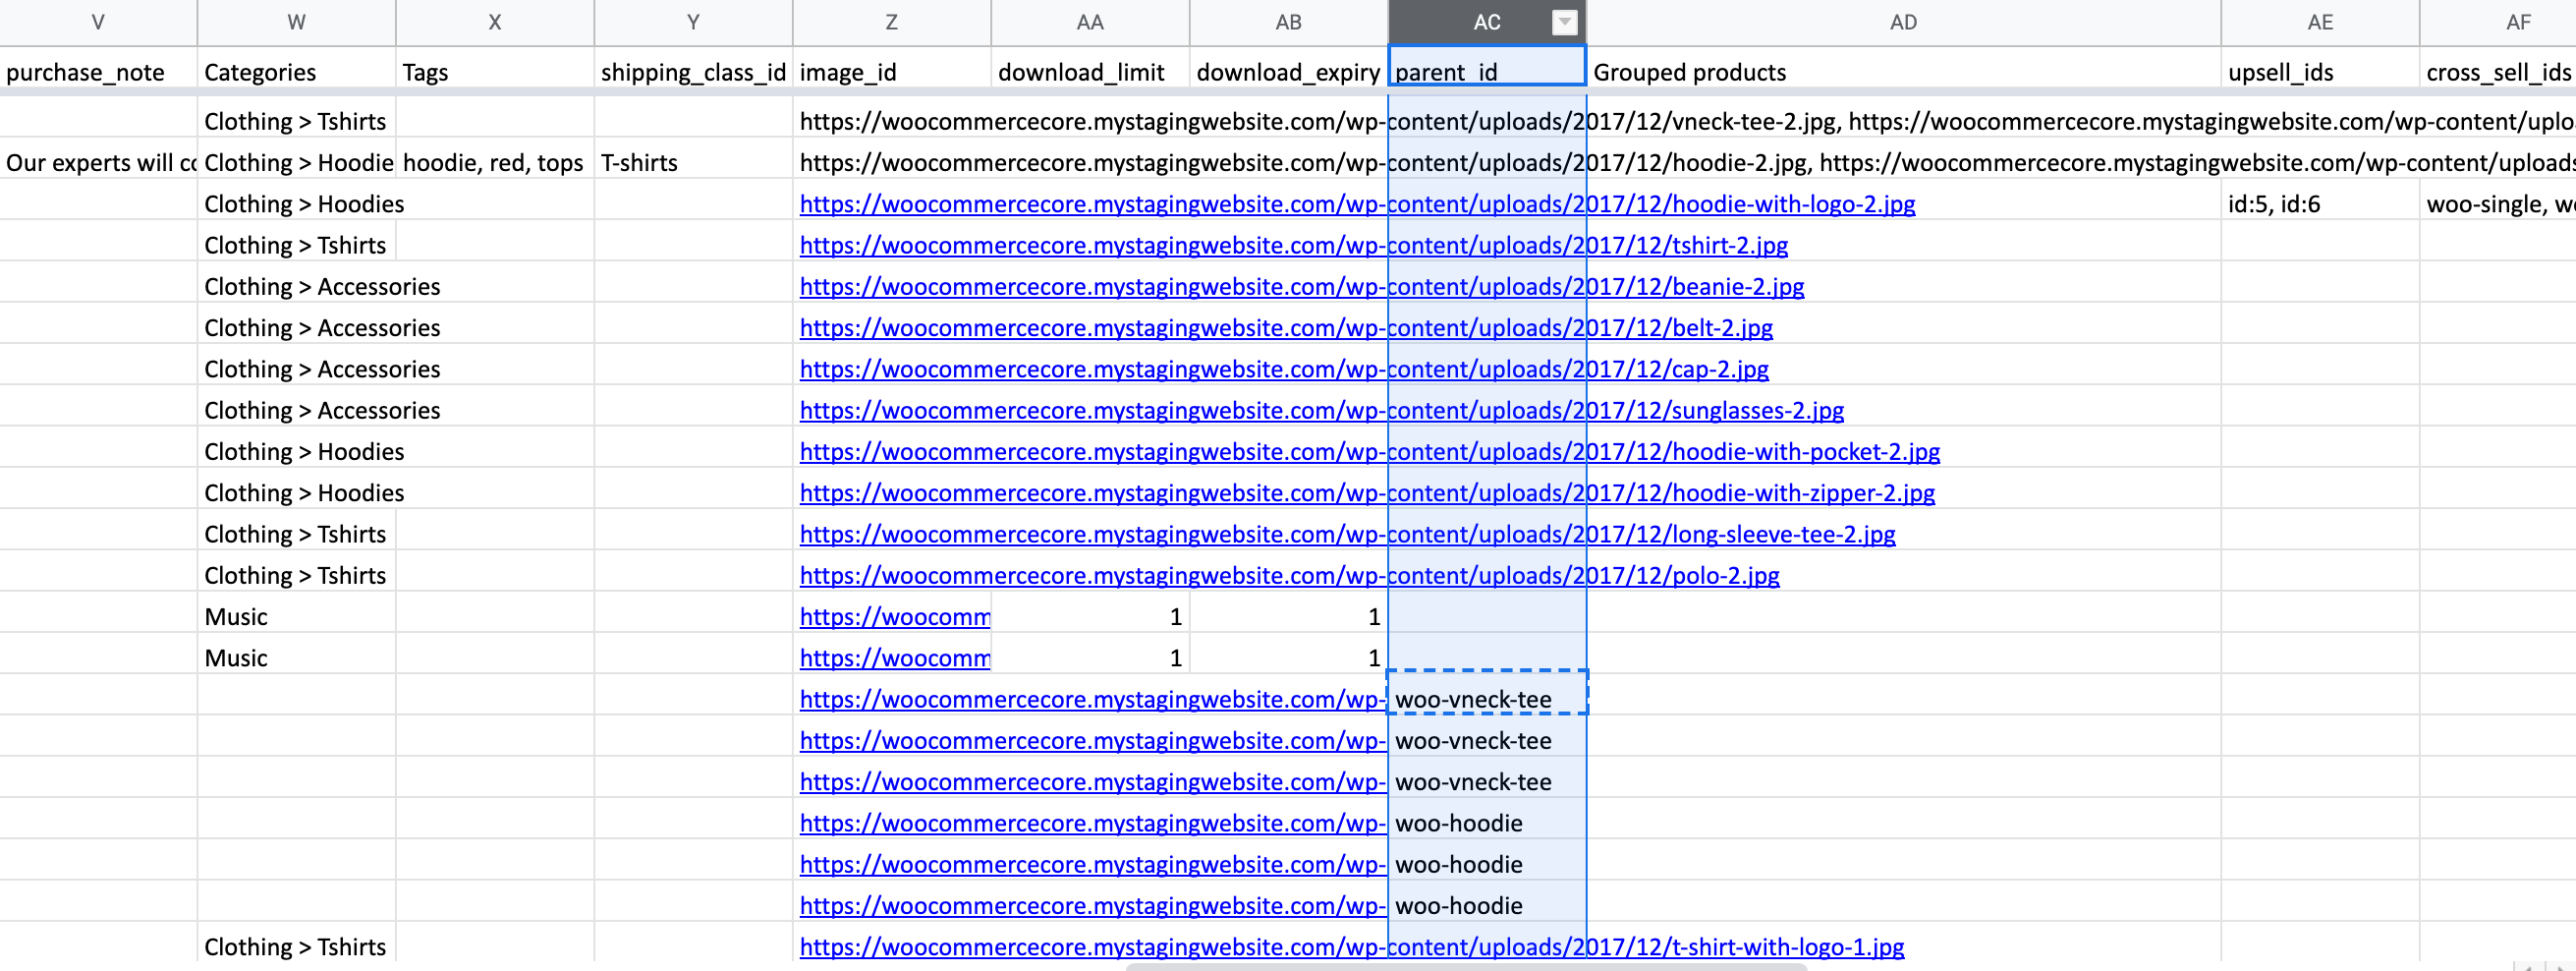Select the T-shirts shipping class cell
Screen dimensions: 2576x971
pyautogui.click(x=692, y=163)
